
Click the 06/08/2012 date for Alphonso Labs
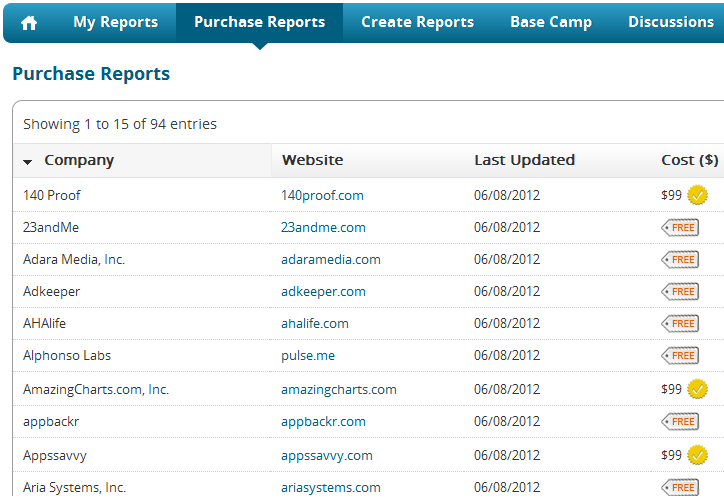[507, 355]
